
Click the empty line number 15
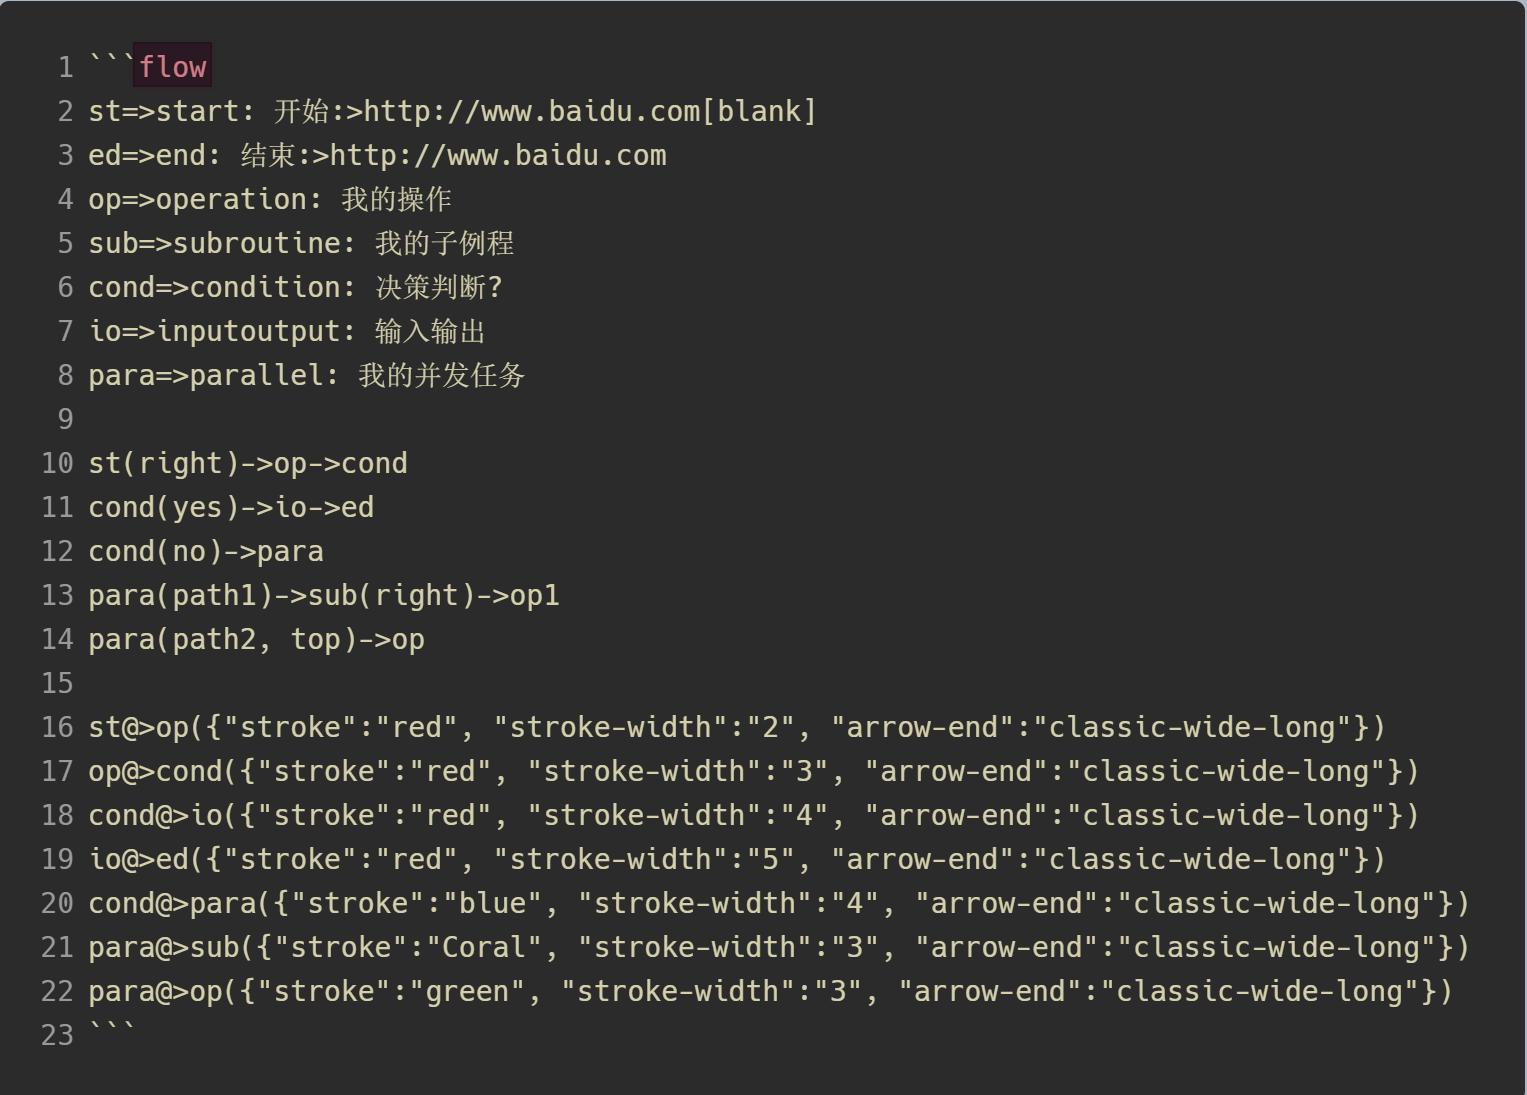[57, 683]
